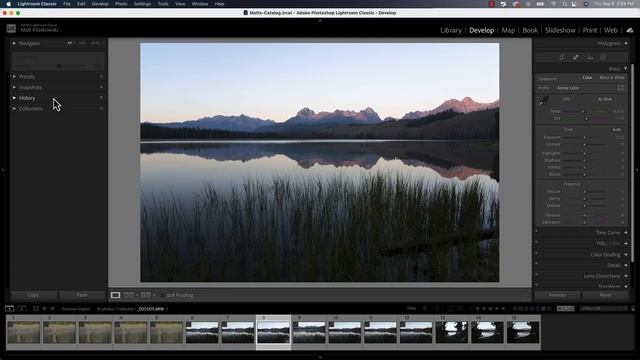640x360 pixels.
Task: Click the Exposure slider handle
Action: point(584,138)
